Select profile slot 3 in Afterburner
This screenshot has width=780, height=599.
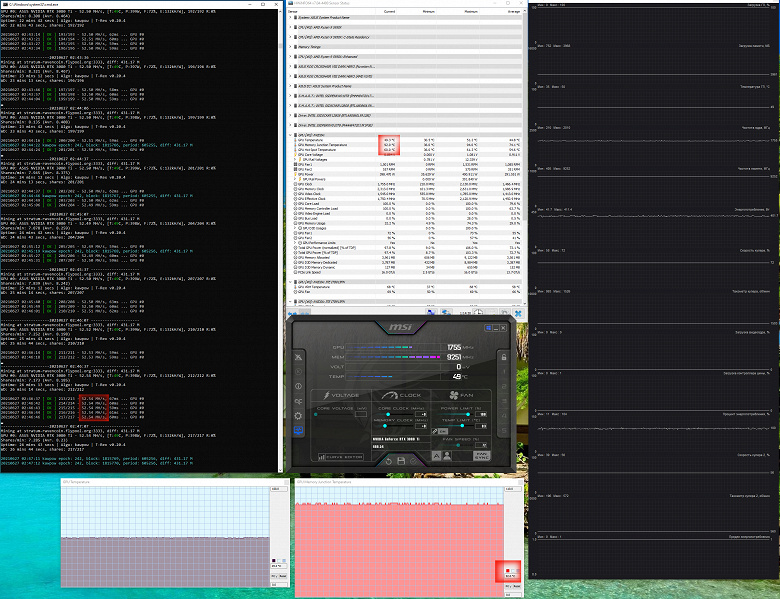504,401
